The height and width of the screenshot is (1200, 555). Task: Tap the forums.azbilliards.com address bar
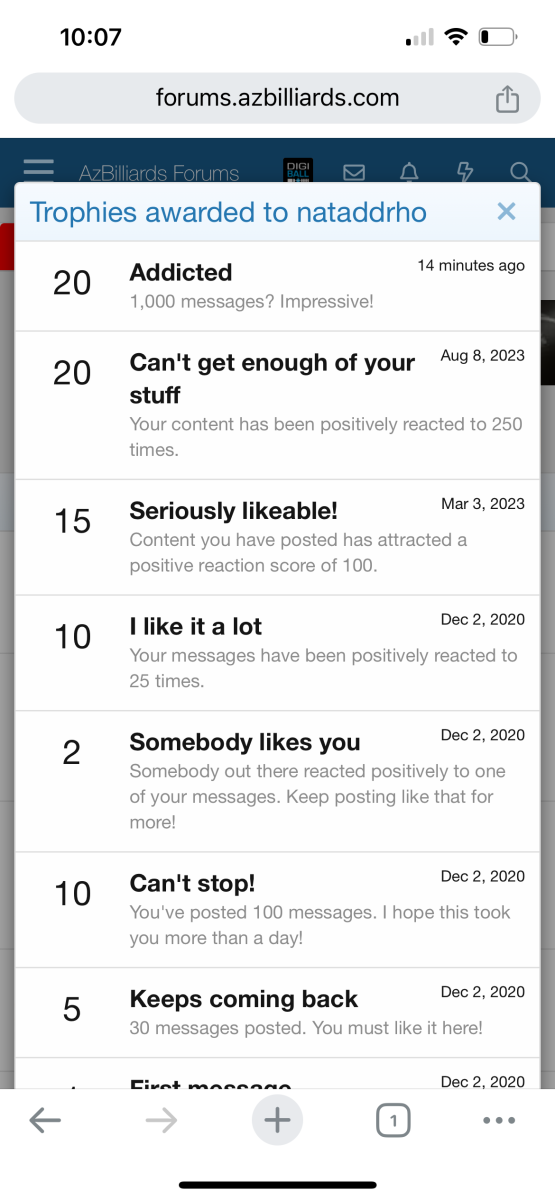tap(277, 98)
